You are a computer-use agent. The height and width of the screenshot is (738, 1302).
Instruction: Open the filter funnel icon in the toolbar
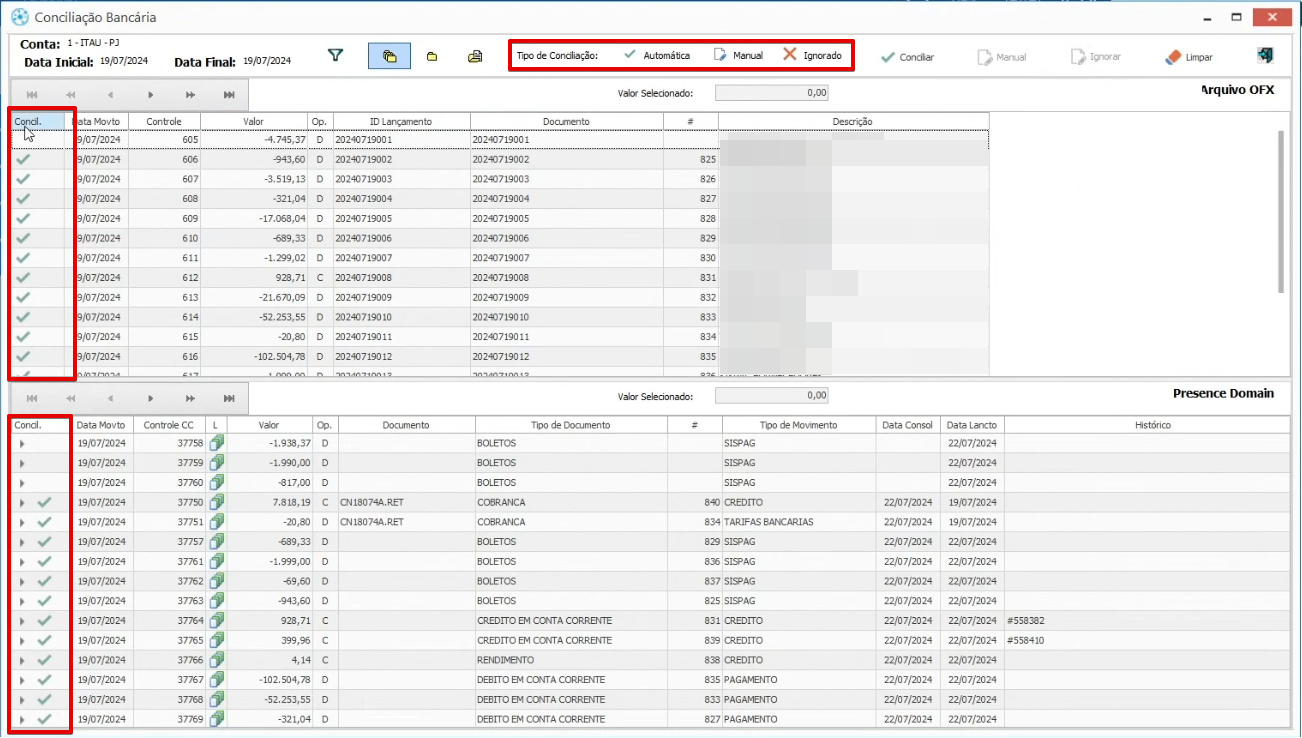coord(336,56)
